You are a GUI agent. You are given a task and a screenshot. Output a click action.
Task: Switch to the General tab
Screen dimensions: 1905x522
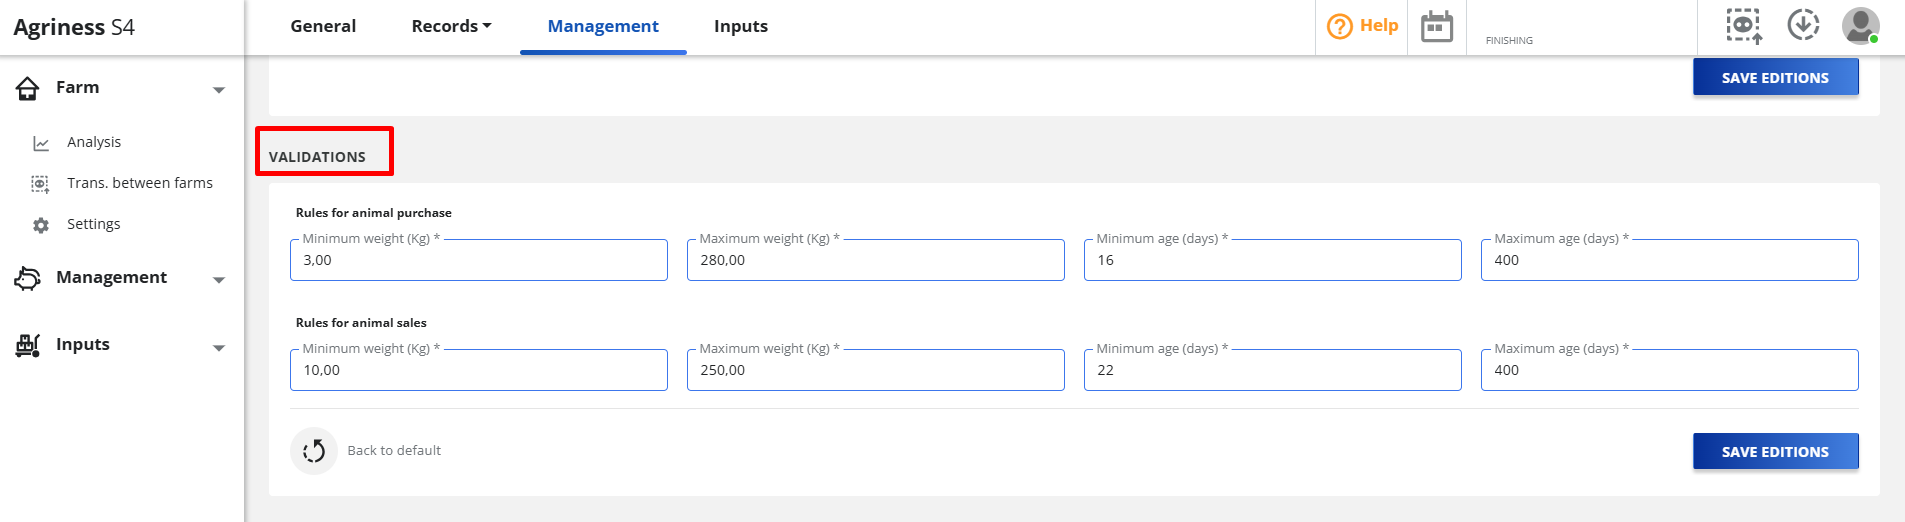pos(323,26)
